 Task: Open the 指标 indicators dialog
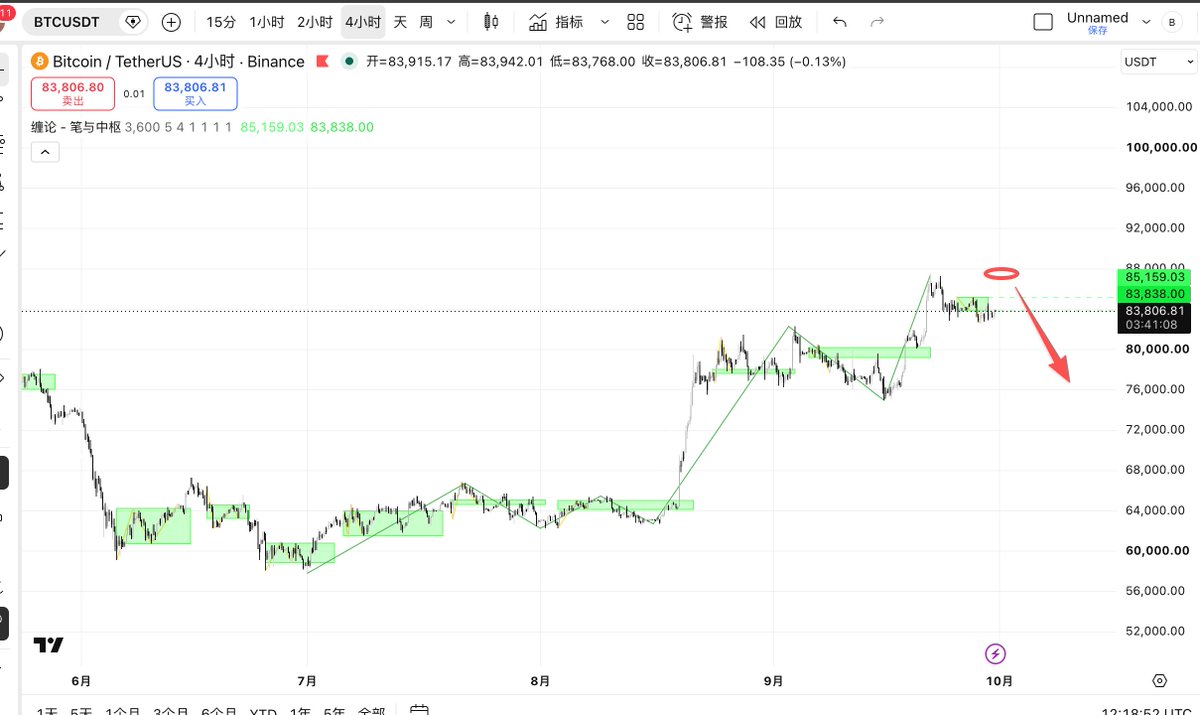tap(556, 22)
